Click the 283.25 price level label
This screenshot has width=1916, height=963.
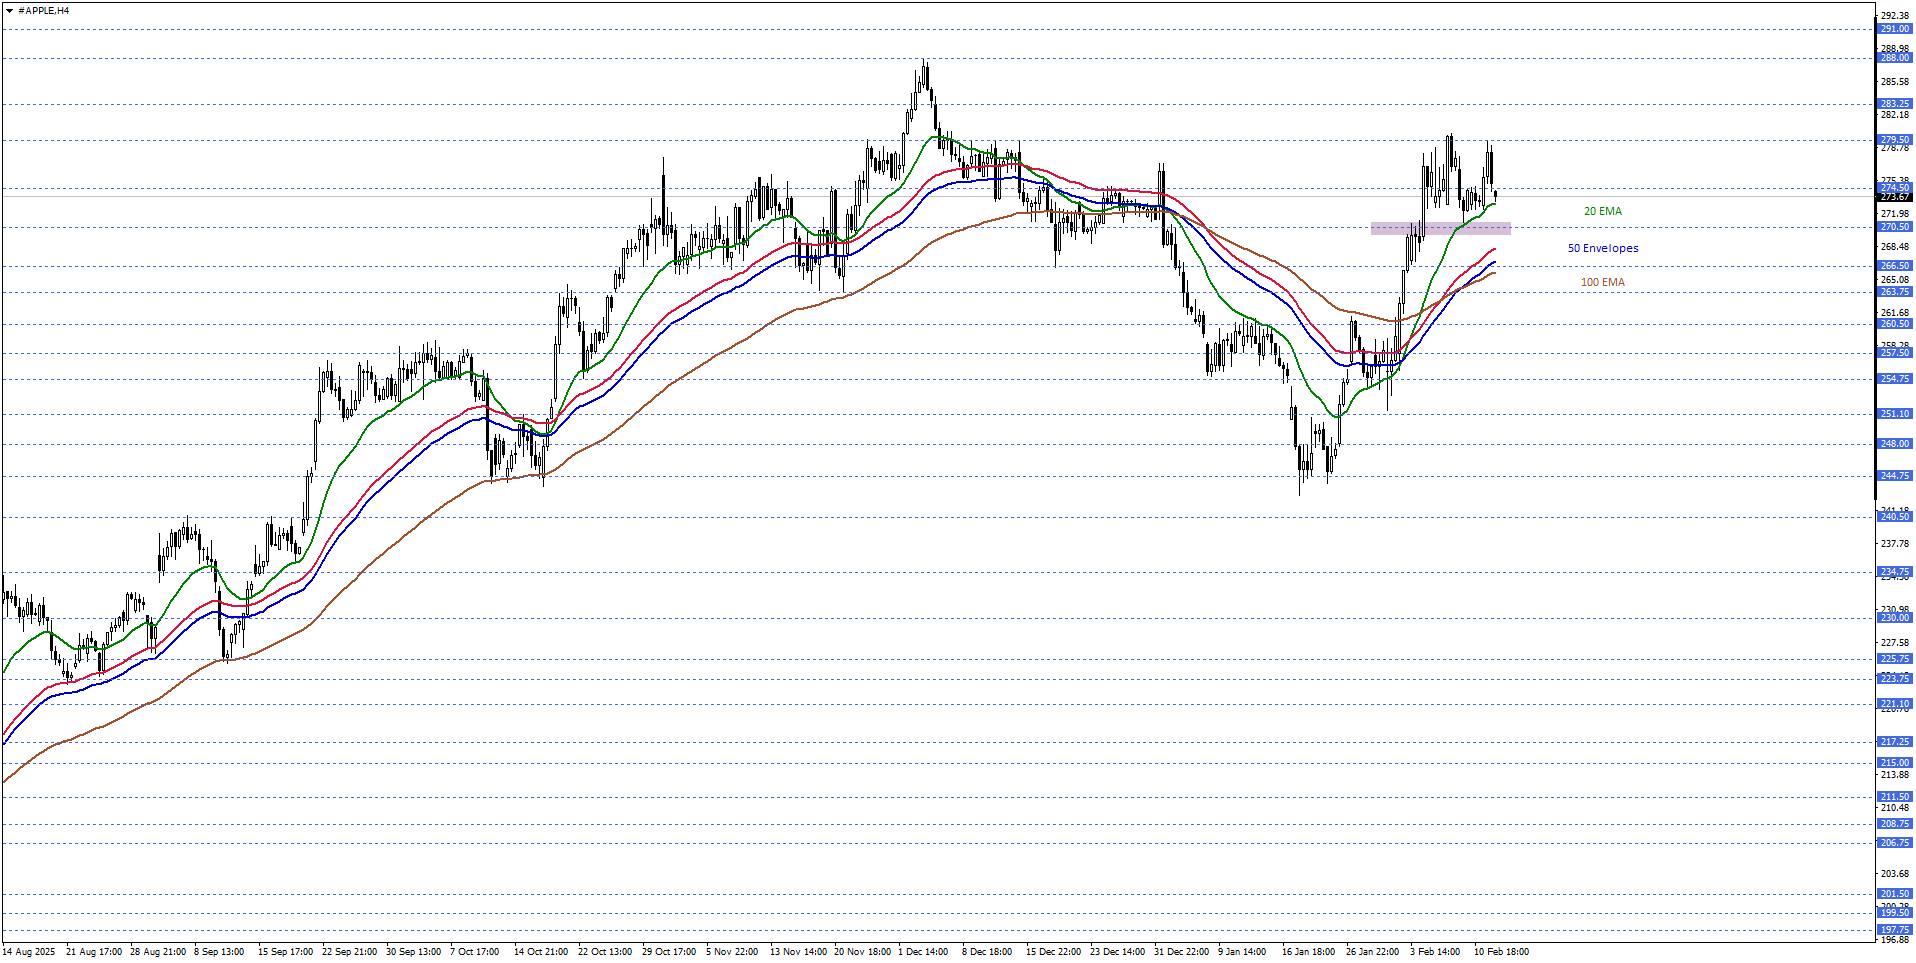pyautogui.click(x=1894, y=104)
